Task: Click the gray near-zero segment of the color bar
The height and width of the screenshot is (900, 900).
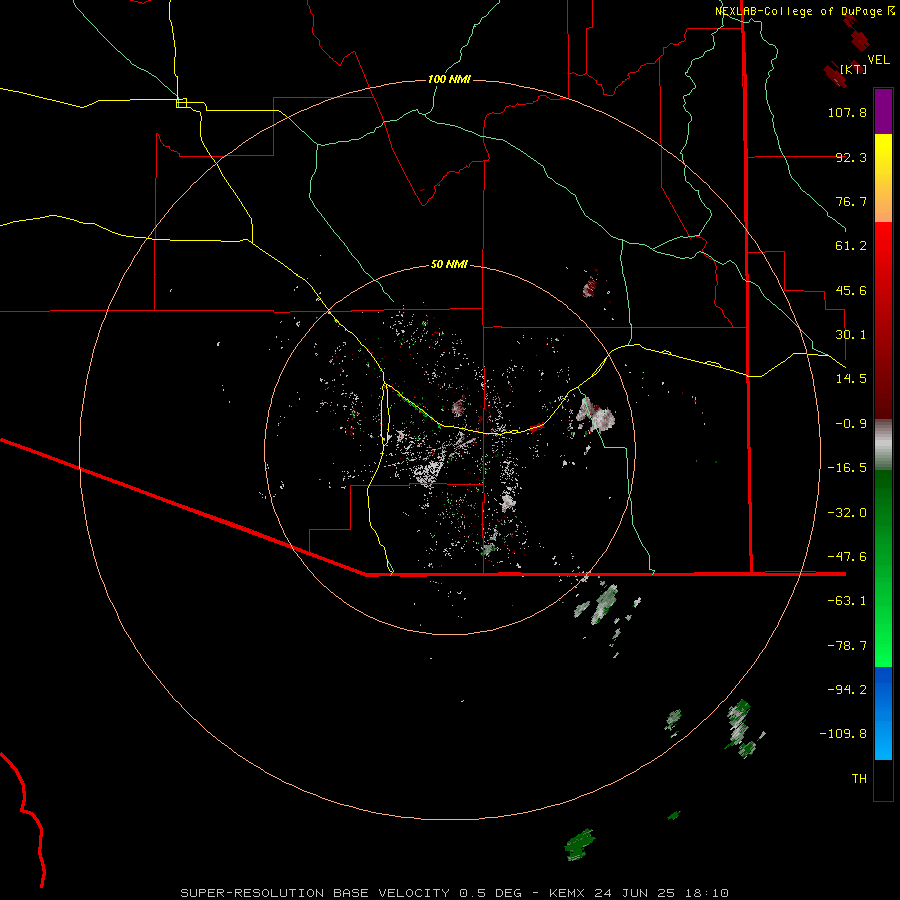Action: point(883,445)
